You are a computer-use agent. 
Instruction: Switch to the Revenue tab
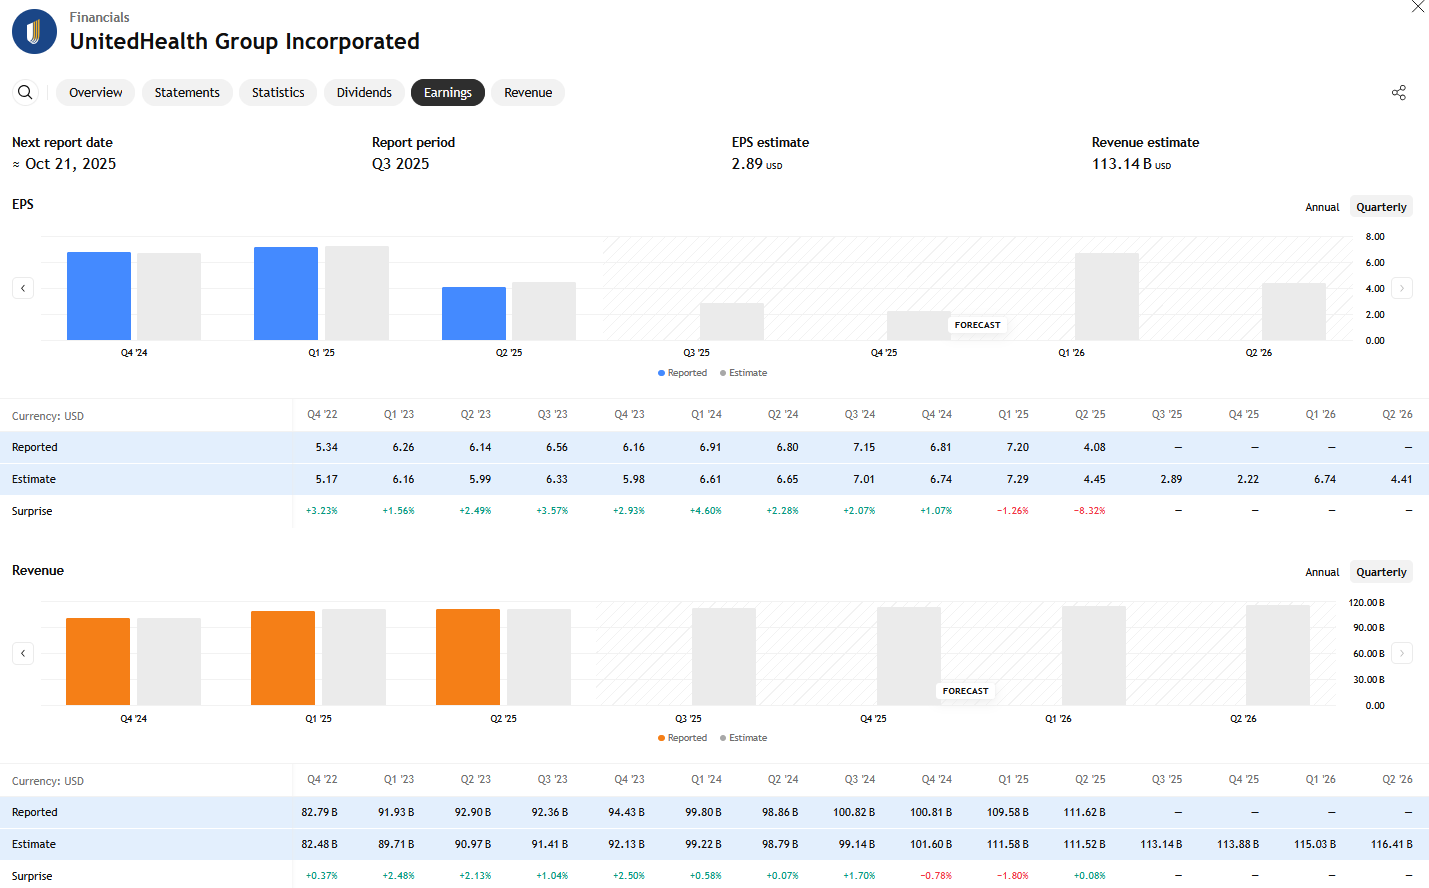point(528,92)
